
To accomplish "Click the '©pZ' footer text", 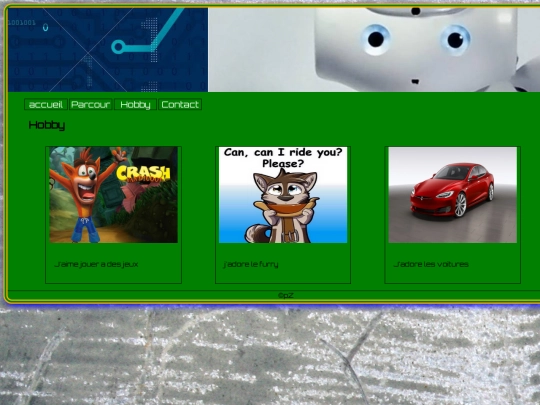I will coord(286,295).
